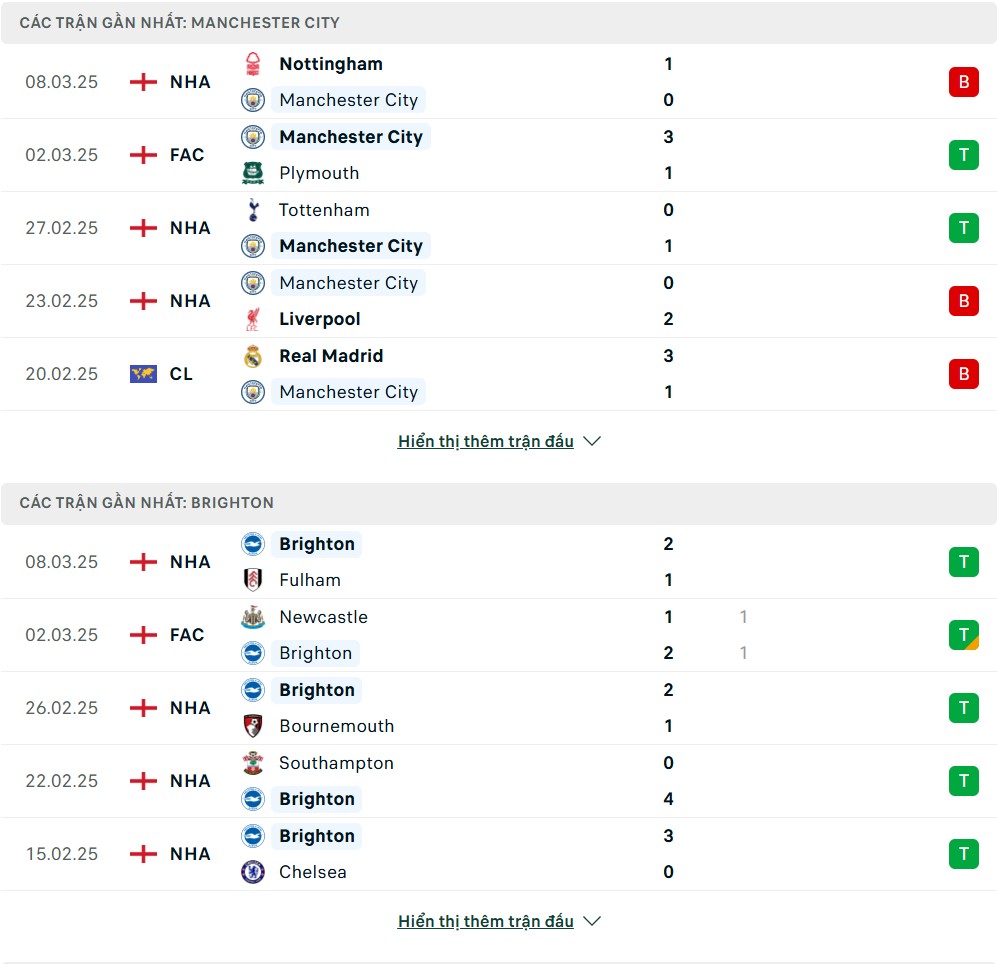Click the Fulham club crest icon
Screen dimensions: 997x964
[x=252, y=580]
